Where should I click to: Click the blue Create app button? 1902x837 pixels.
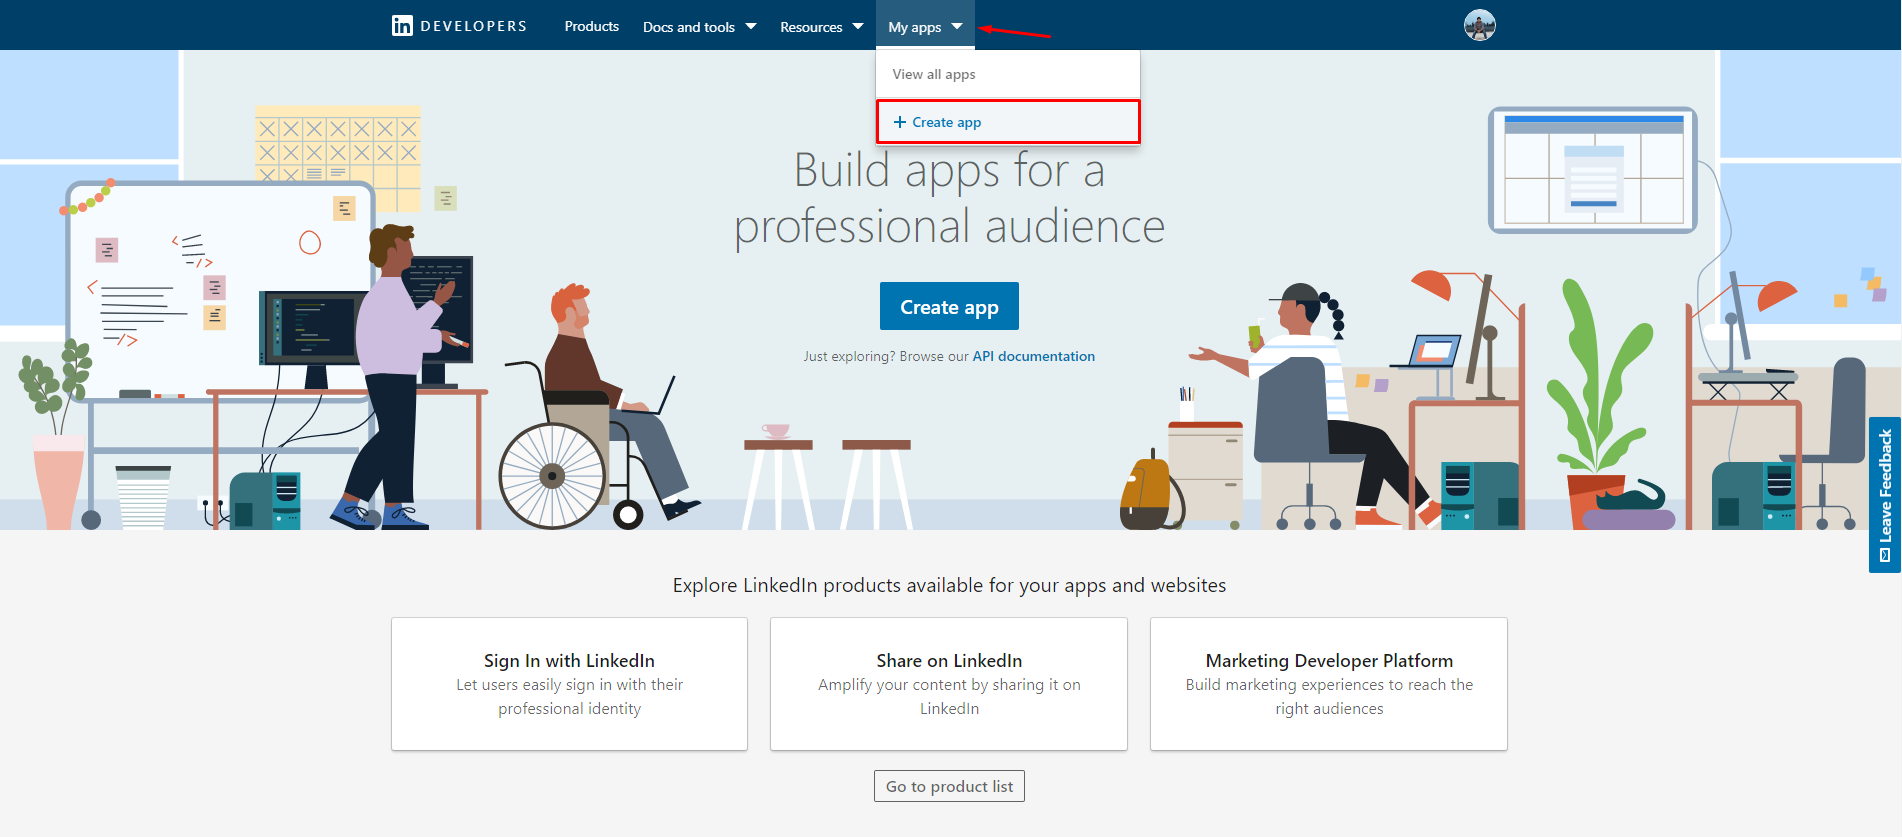[x=949, y=306]
